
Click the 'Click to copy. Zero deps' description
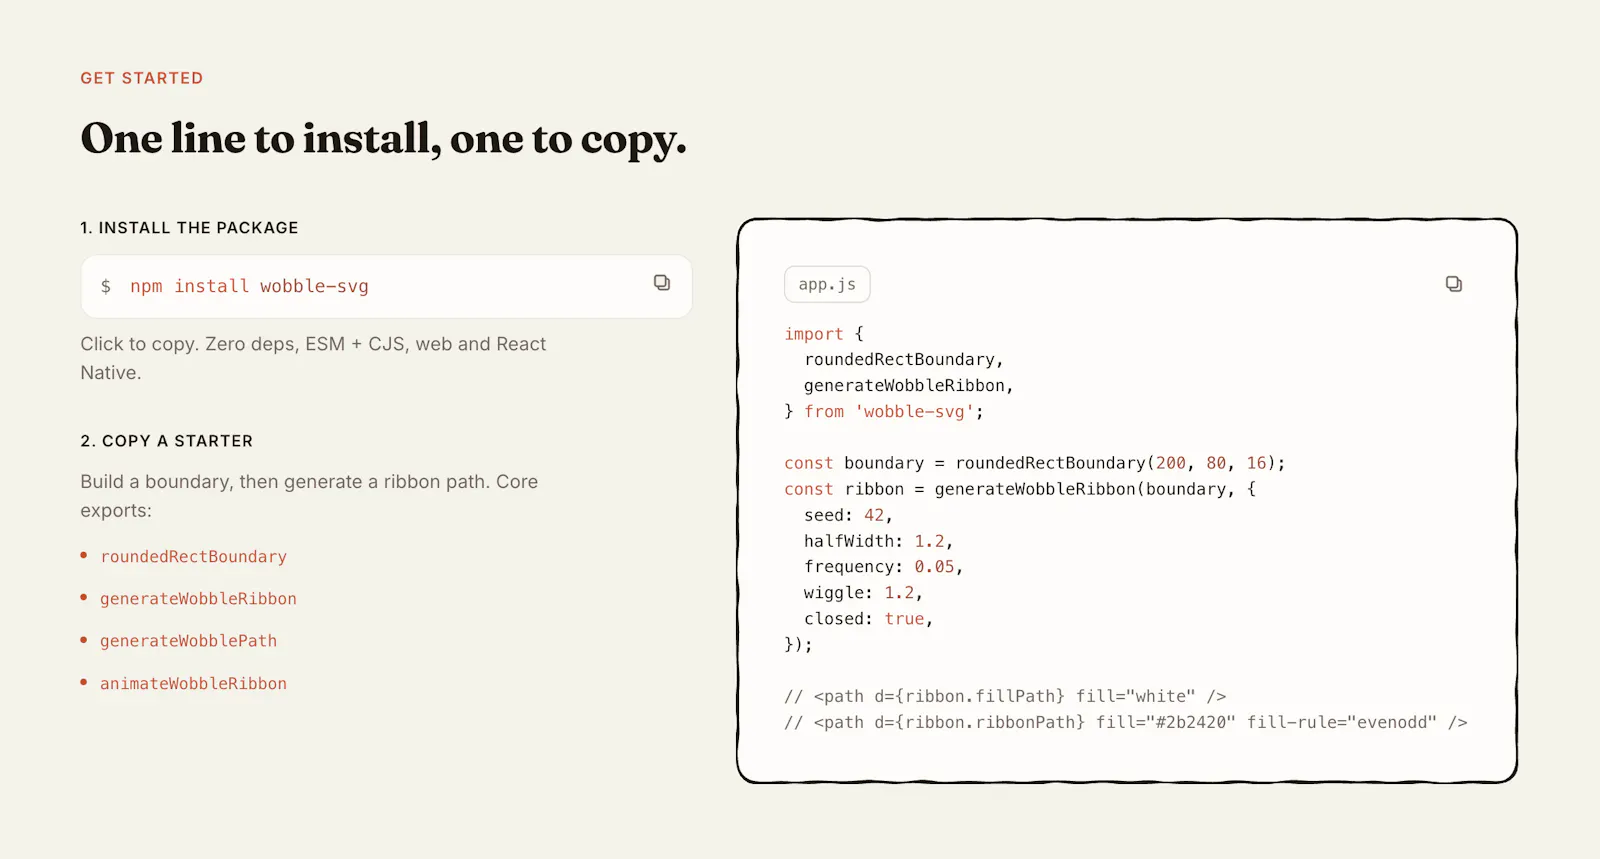coord(313,358)
